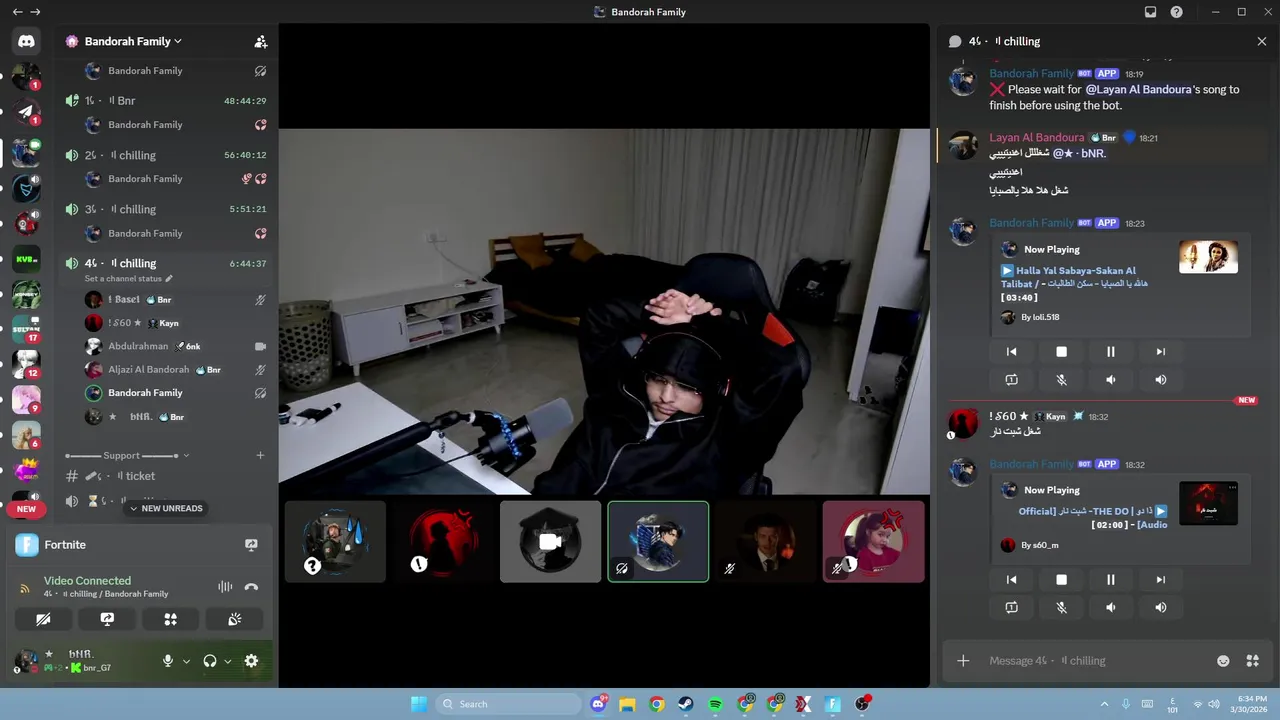This screenshot has width=1280, height=720.
Task: Select the 2 chilling voice channel
Action: pos(165,155)
